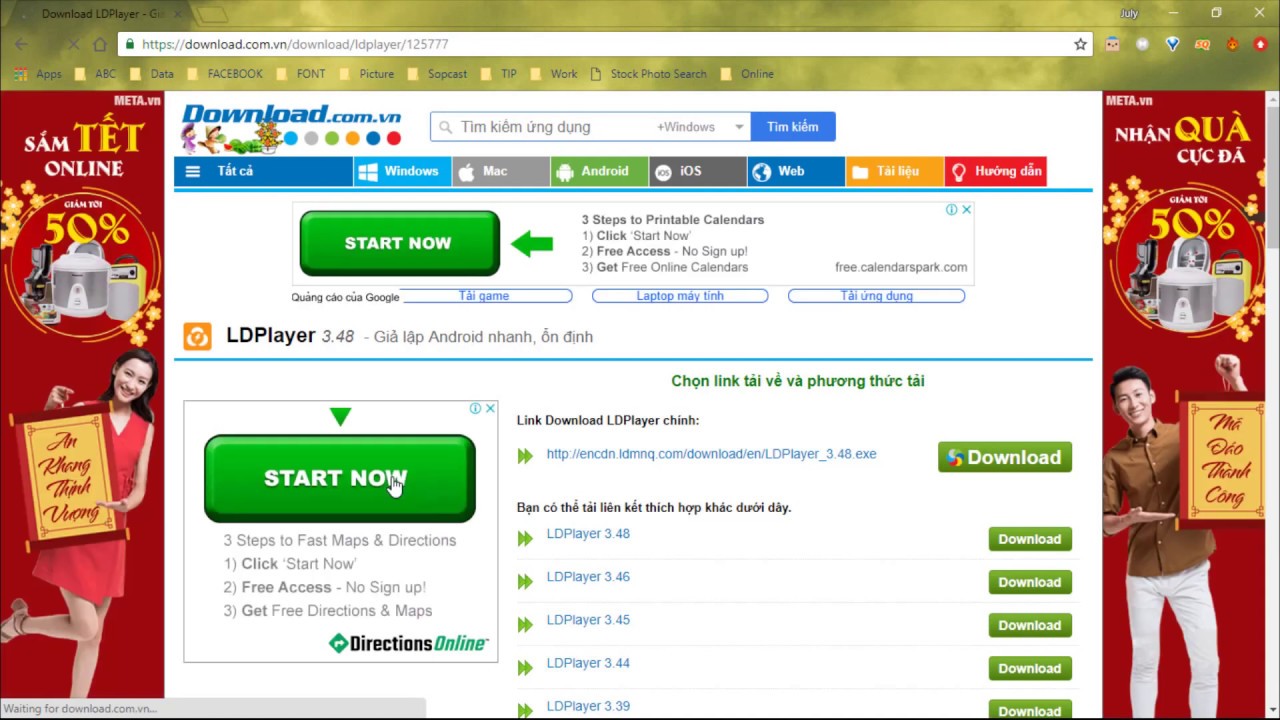The width and height of the screenshot is (1280, 720).
Task: Click the Tải game ad link
Action: 485,296
